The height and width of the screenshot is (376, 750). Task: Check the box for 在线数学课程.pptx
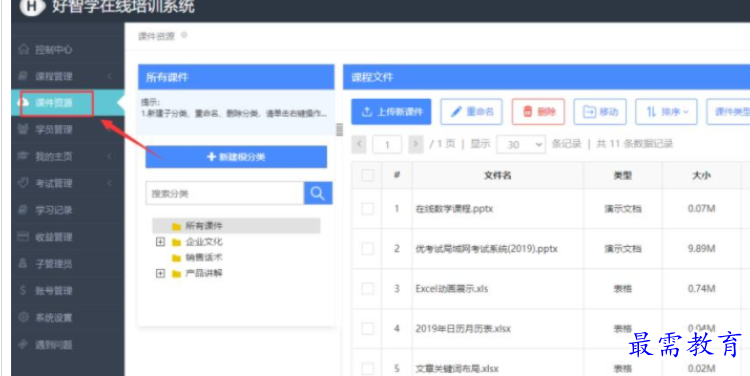click(368, 209)
